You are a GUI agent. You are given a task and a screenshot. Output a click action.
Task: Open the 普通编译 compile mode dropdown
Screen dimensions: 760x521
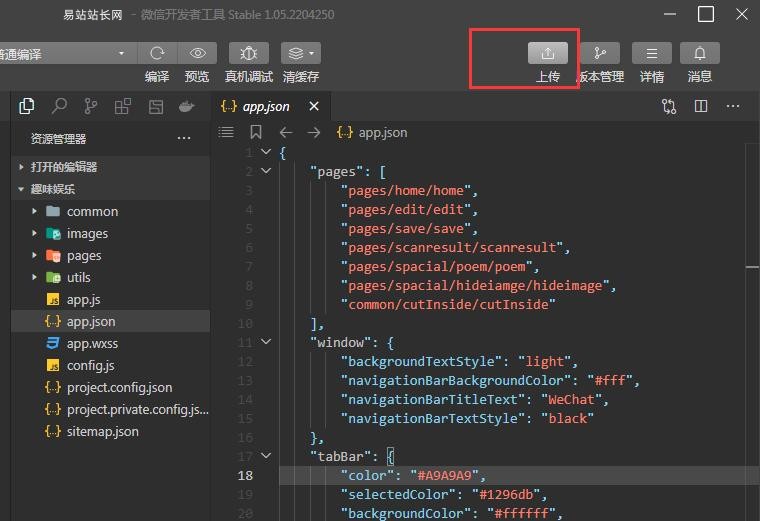65,54
